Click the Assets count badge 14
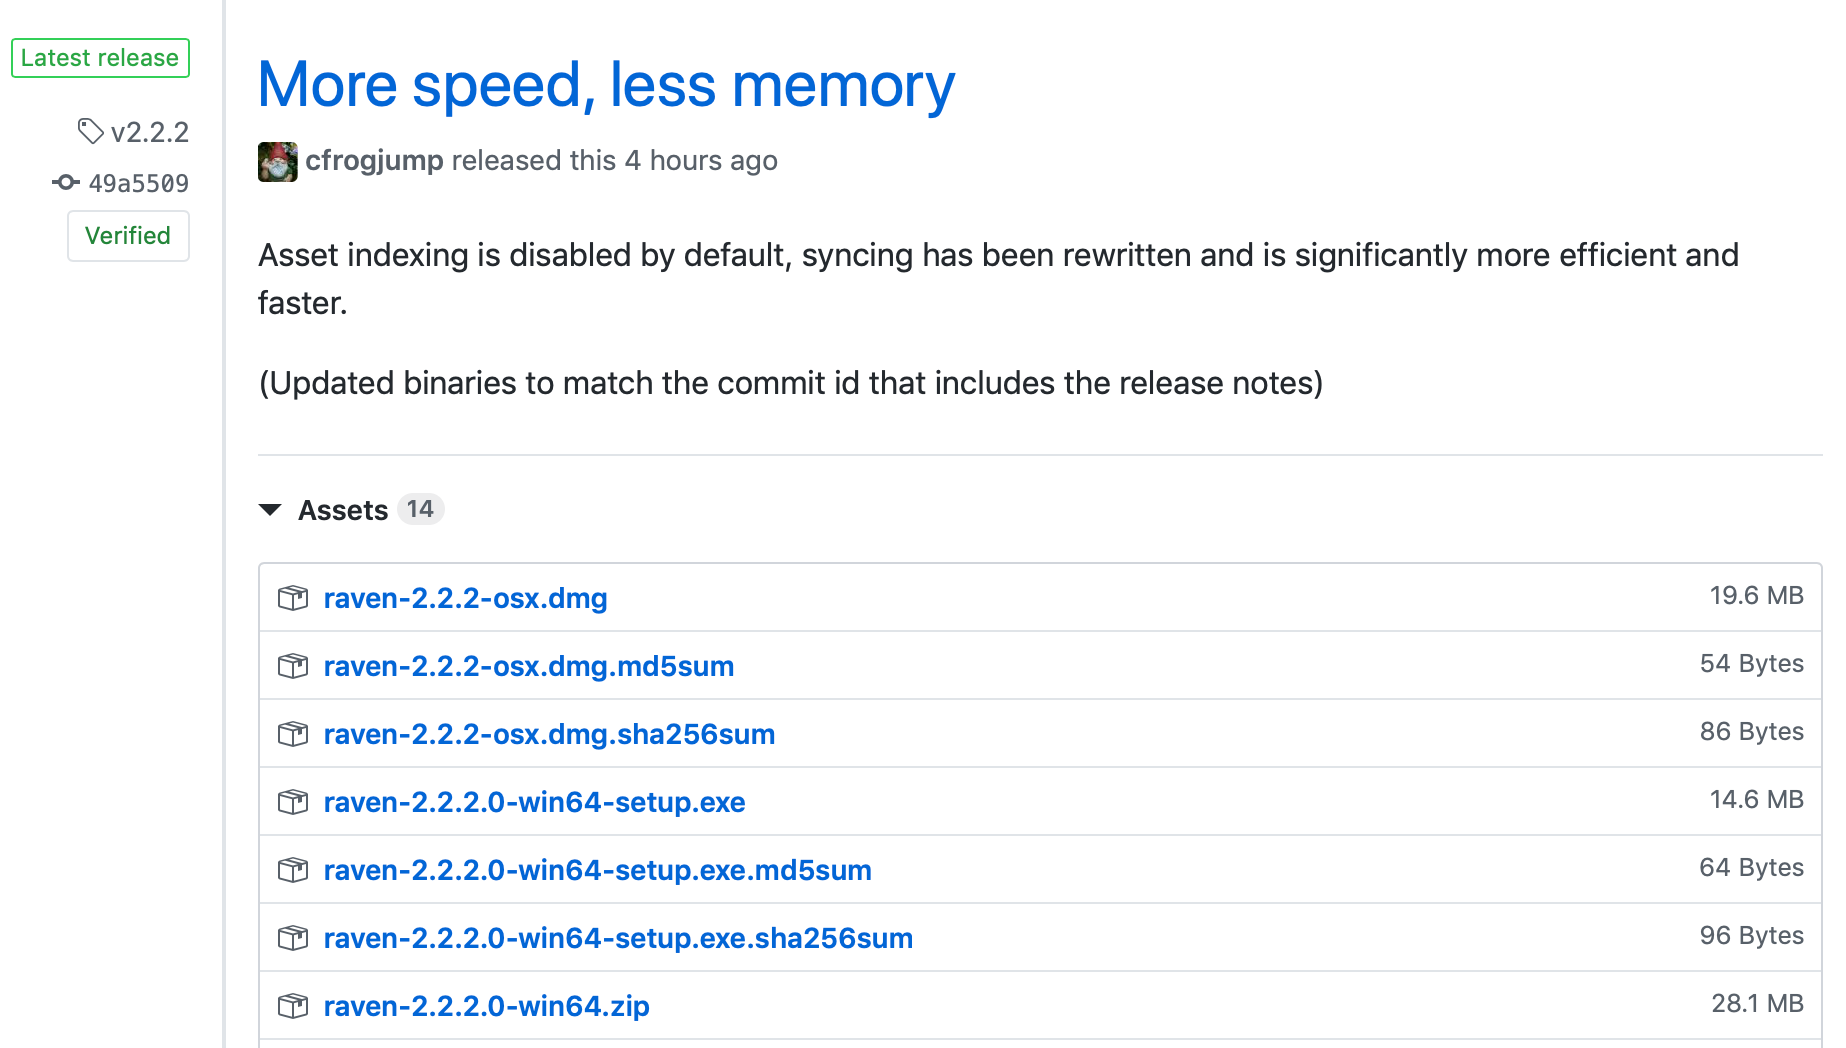The image size is (1846, 1048). 421,509
